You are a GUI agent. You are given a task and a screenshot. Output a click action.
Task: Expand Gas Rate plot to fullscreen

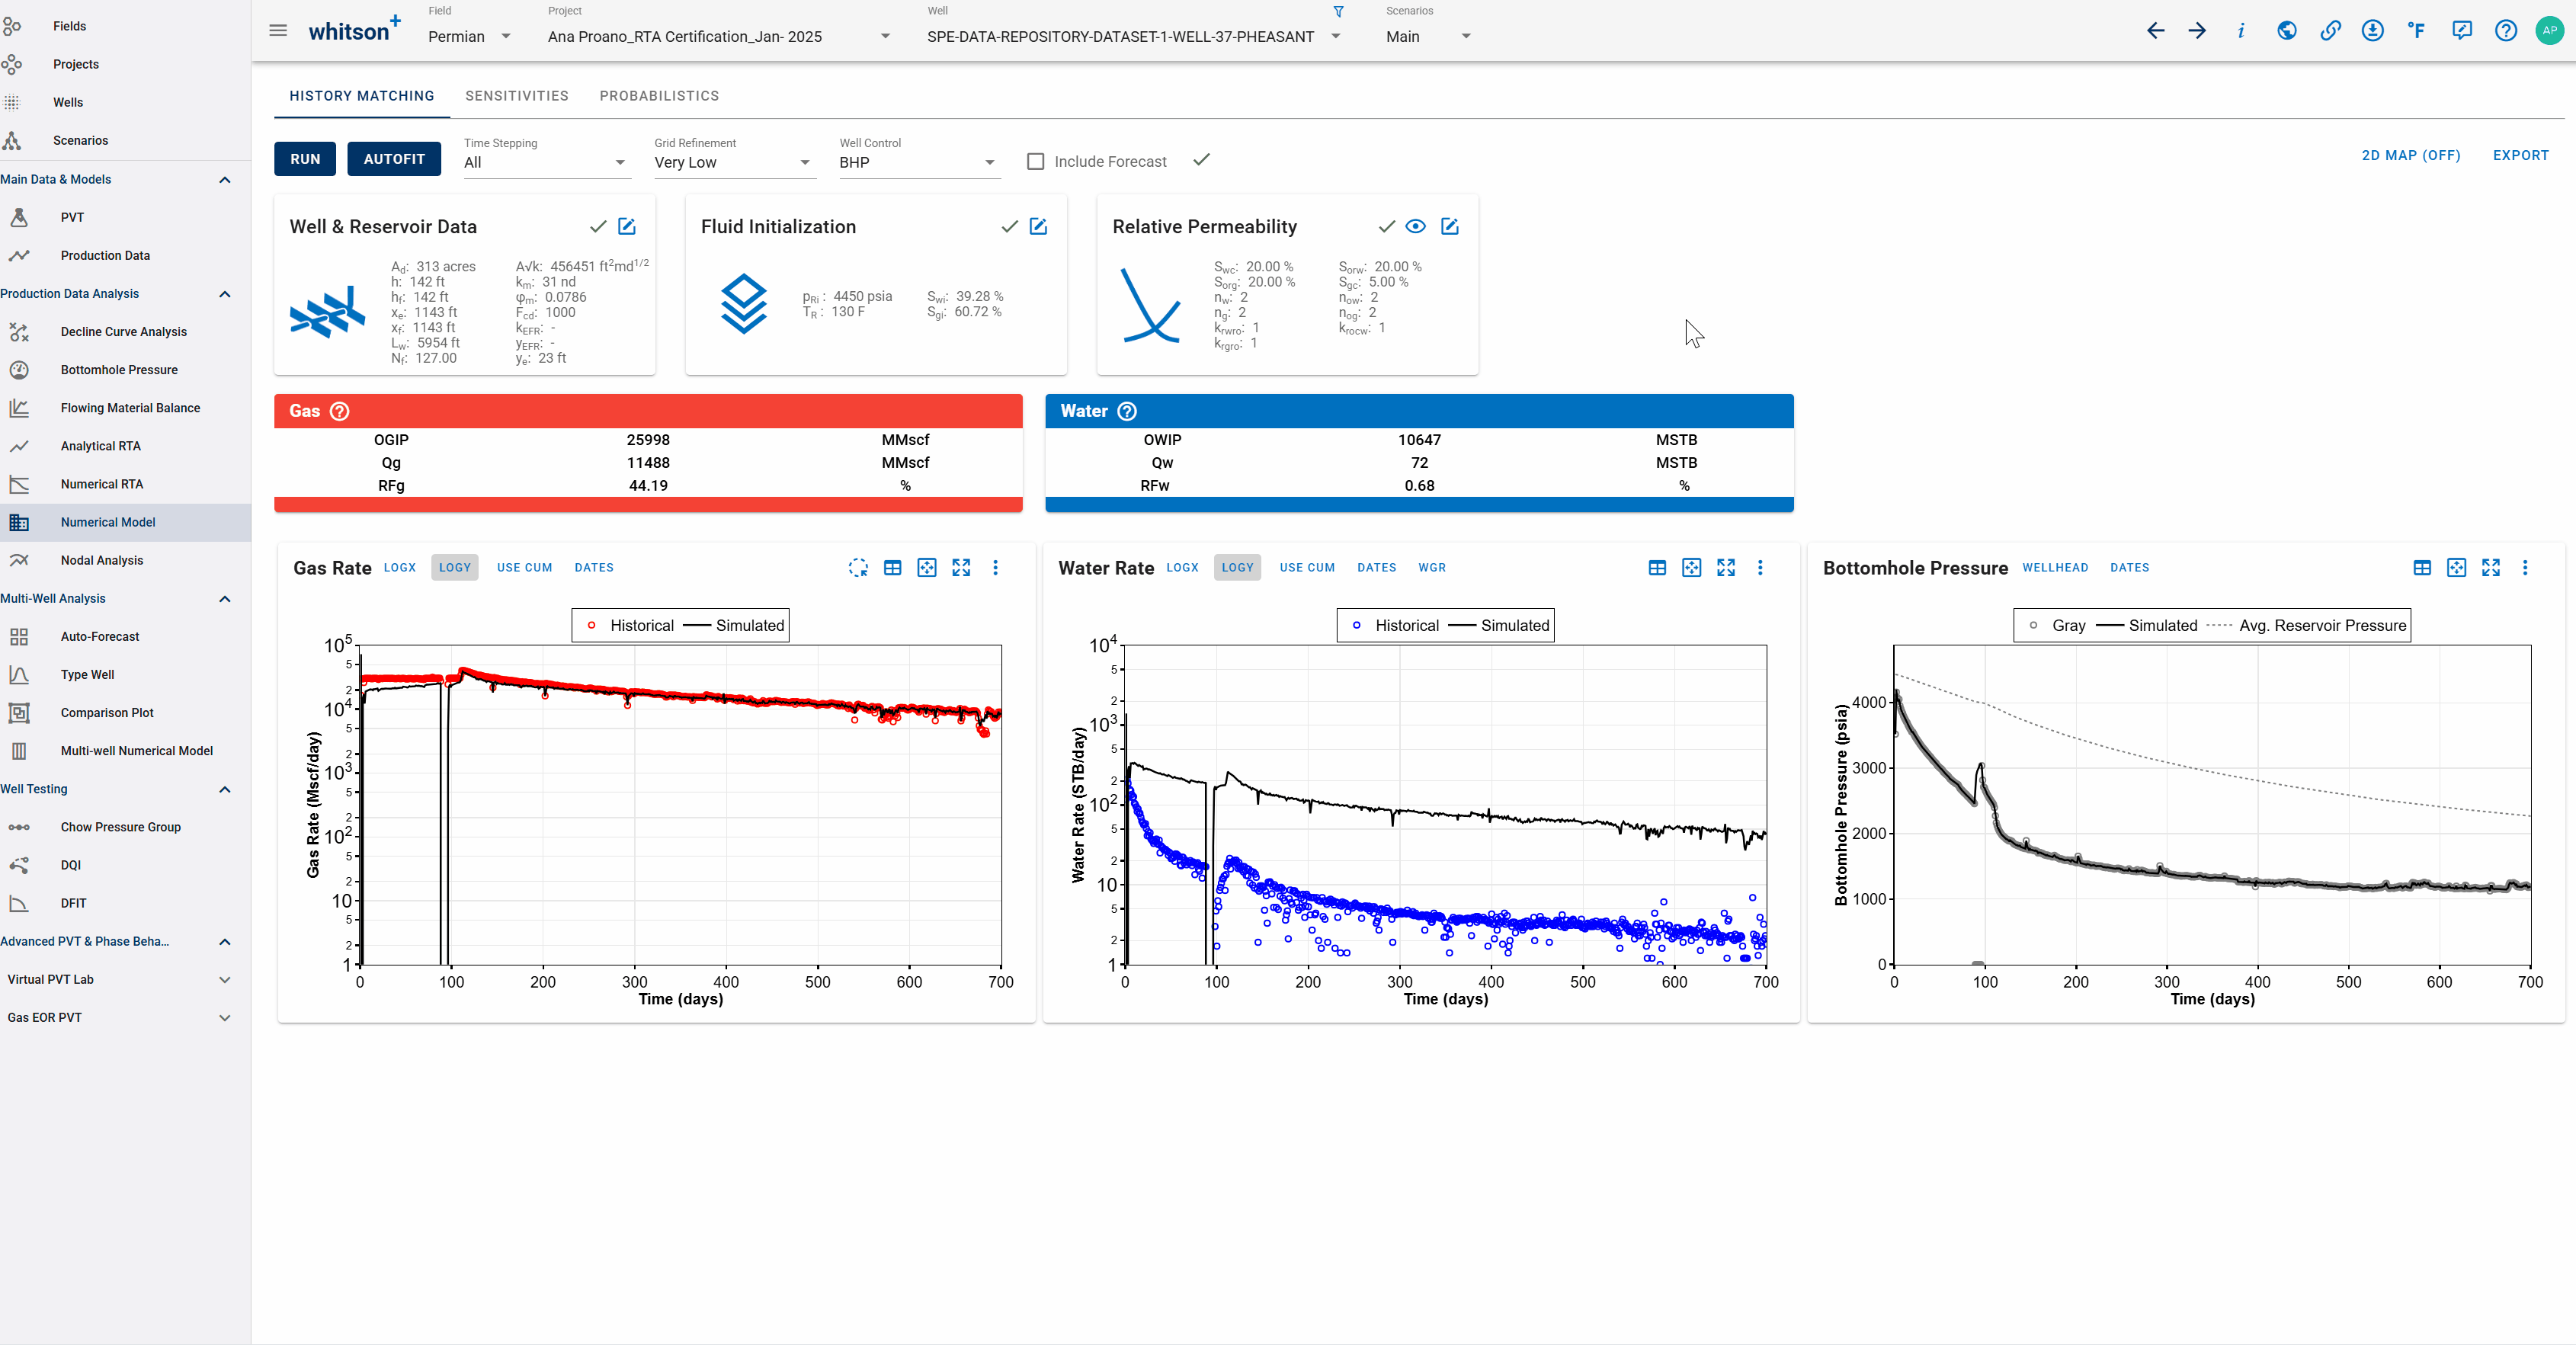pyautogui.click(x=961, y=568)
